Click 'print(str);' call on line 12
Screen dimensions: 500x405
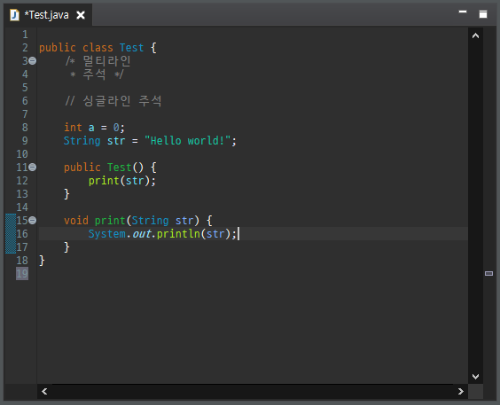(x=122, y=181)
